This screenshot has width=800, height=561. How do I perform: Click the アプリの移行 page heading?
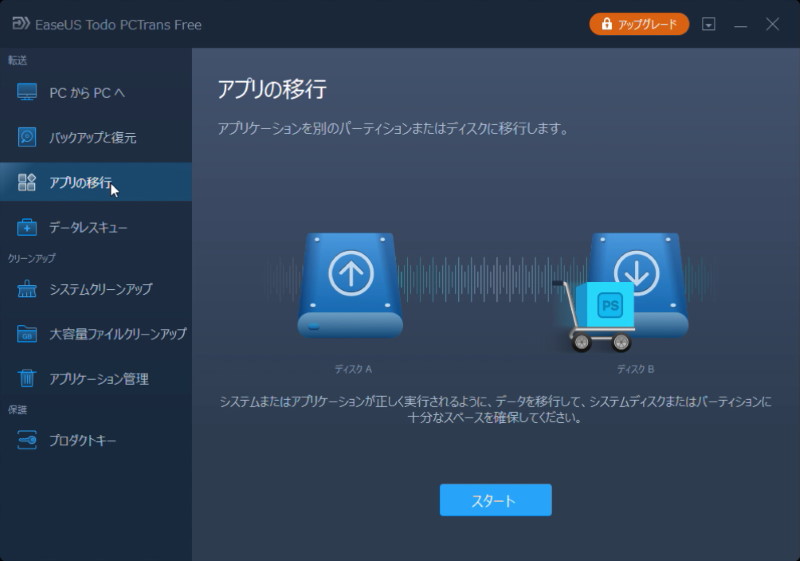click(x=272, y=89)
